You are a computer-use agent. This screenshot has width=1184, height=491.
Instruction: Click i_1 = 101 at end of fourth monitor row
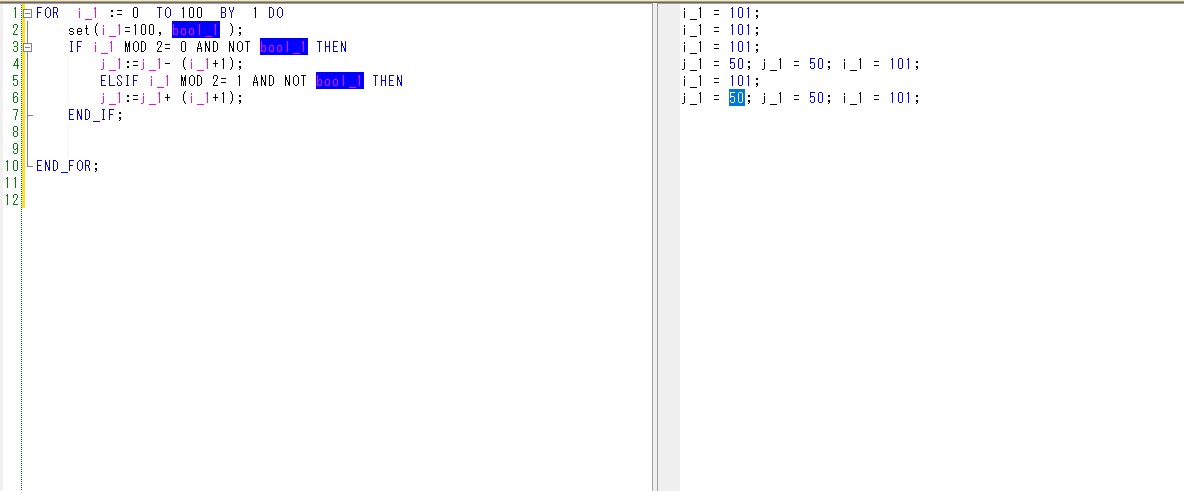(880, 64)
